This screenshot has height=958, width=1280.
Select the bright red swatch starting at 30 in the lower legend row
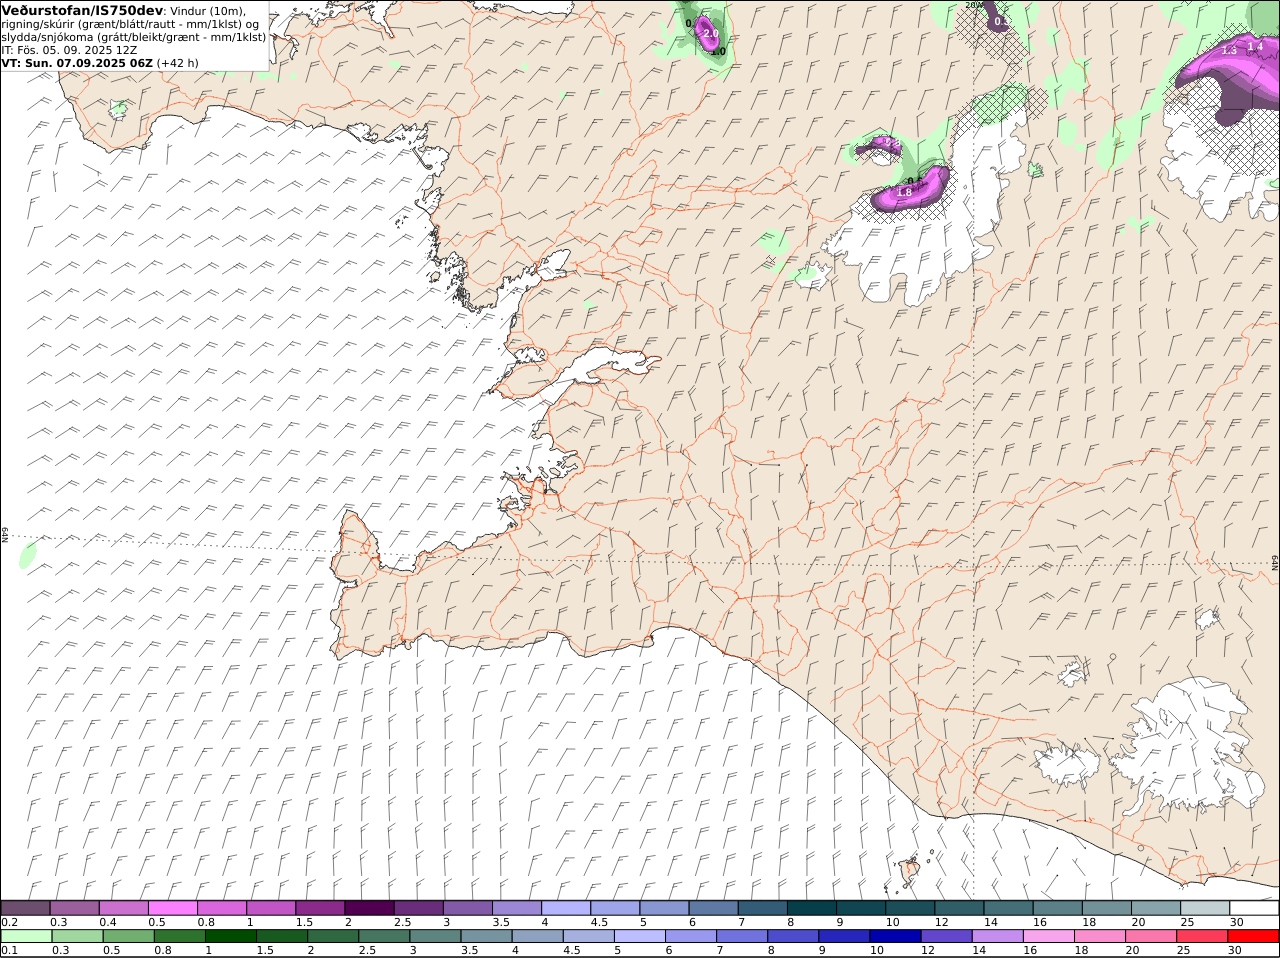[x=1253, y=936]
